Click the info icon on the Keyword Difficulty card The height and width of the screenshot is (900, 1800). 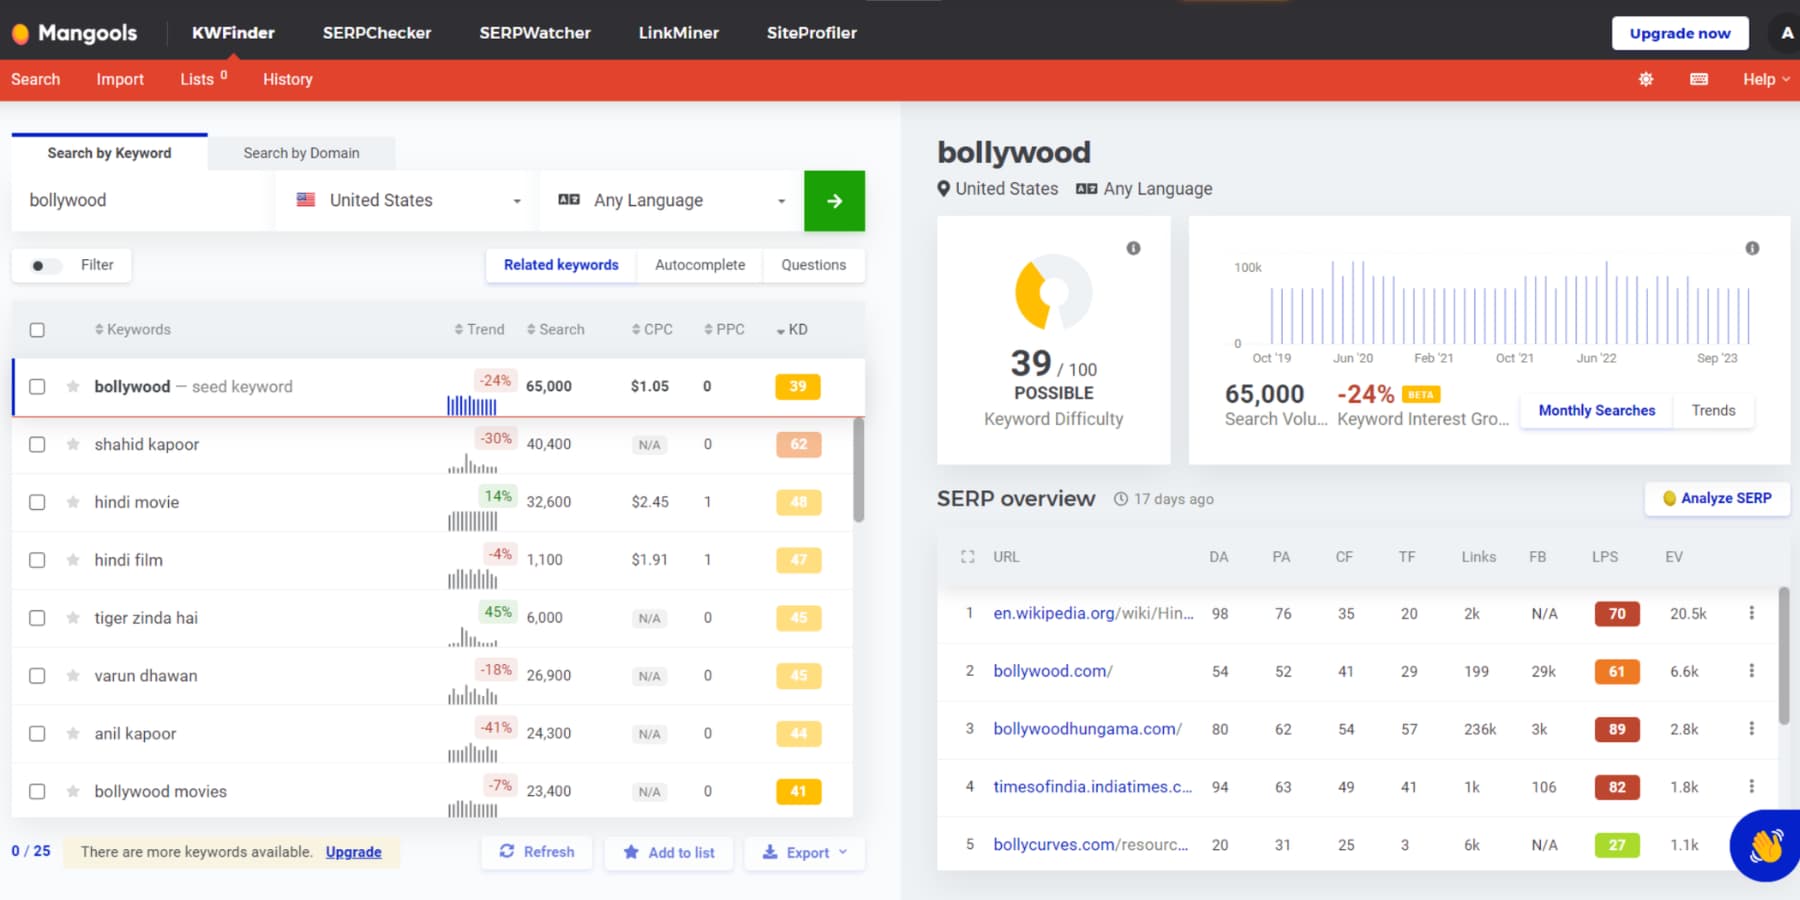point(1133,249)
